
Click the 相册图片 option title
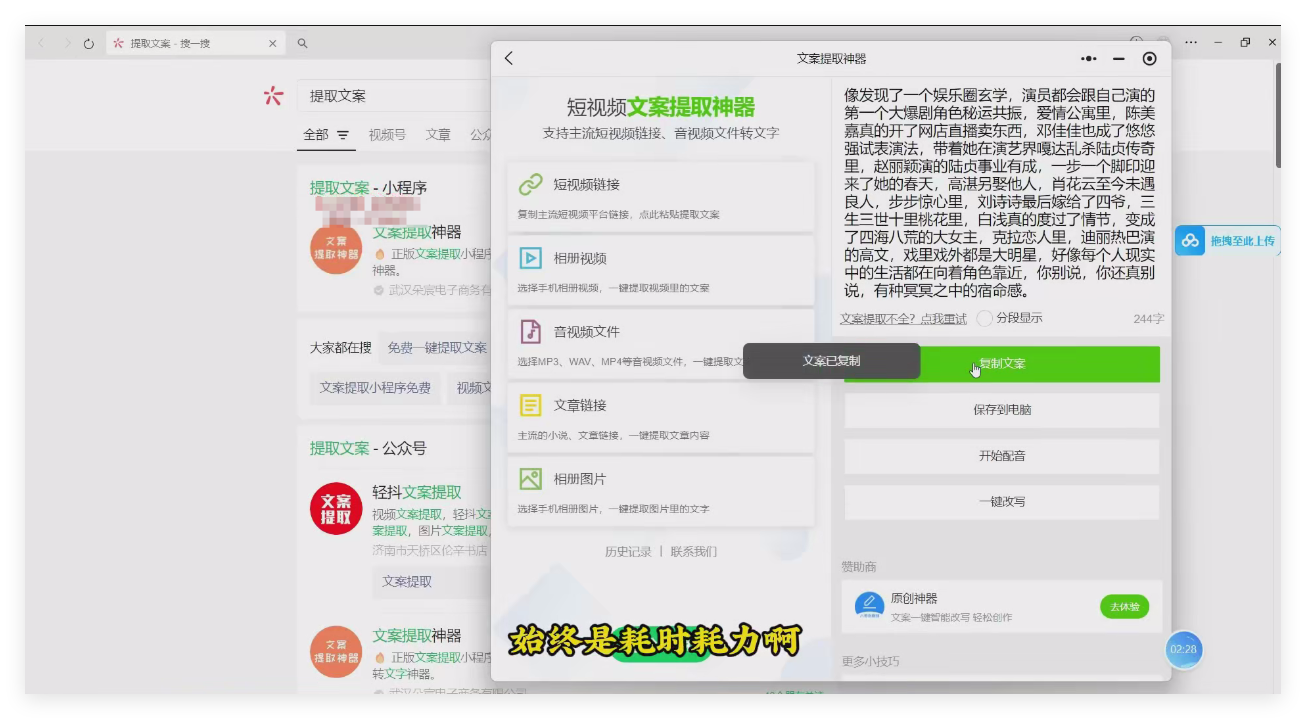pos(580,479)
